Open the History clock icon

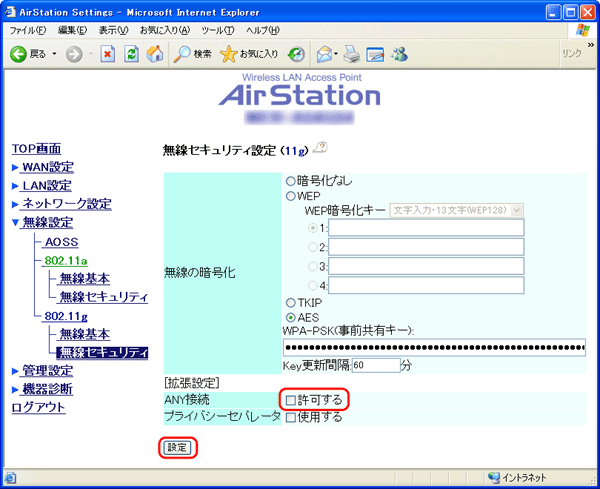click(x=297, y=54)
